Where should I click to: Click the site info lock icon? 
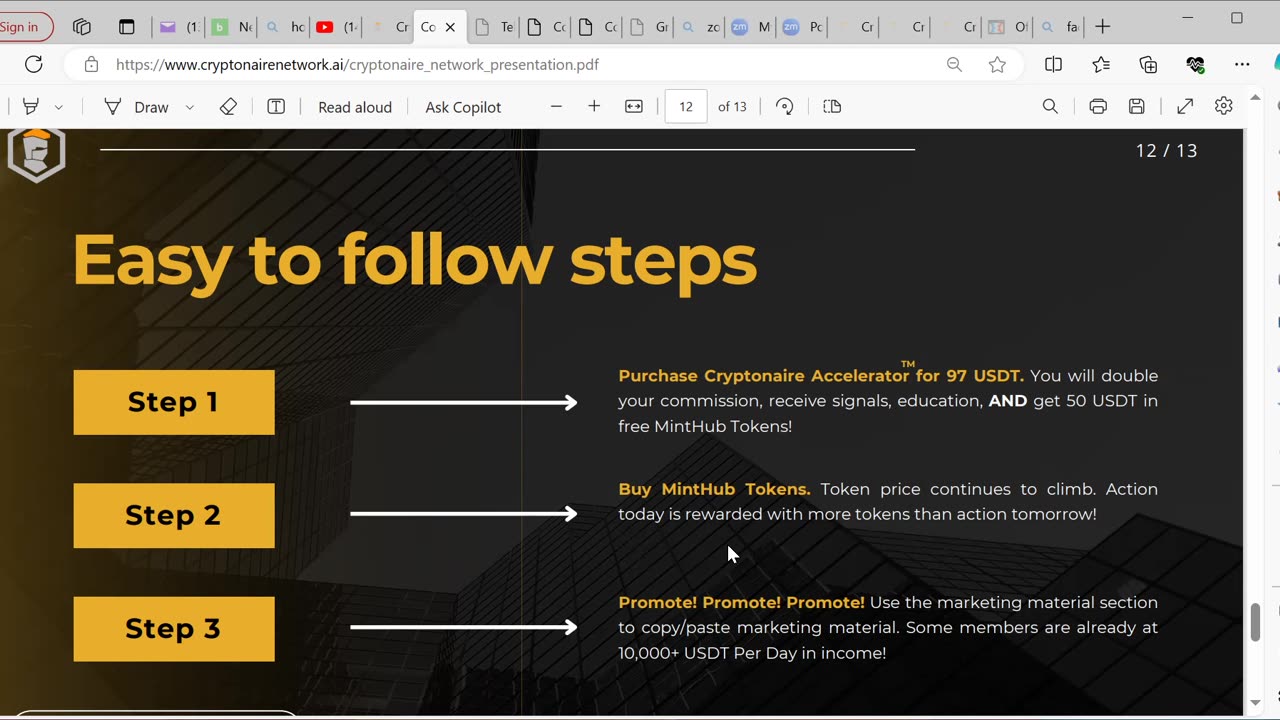91,64
